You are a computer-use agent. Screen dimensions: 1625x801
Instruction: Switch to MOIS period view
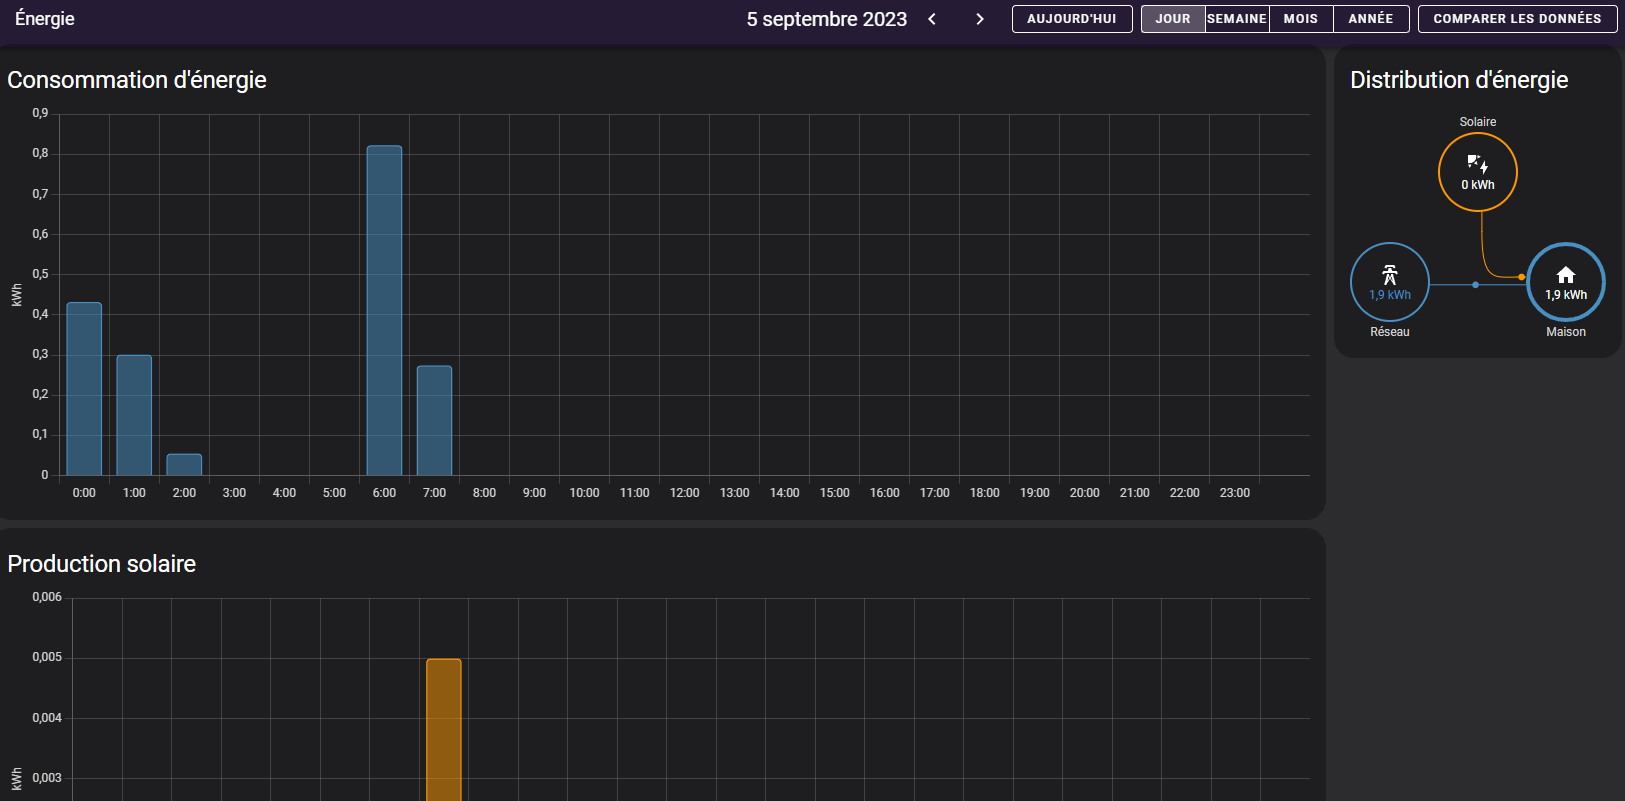pyautogui.click(x=1300, y=19)
